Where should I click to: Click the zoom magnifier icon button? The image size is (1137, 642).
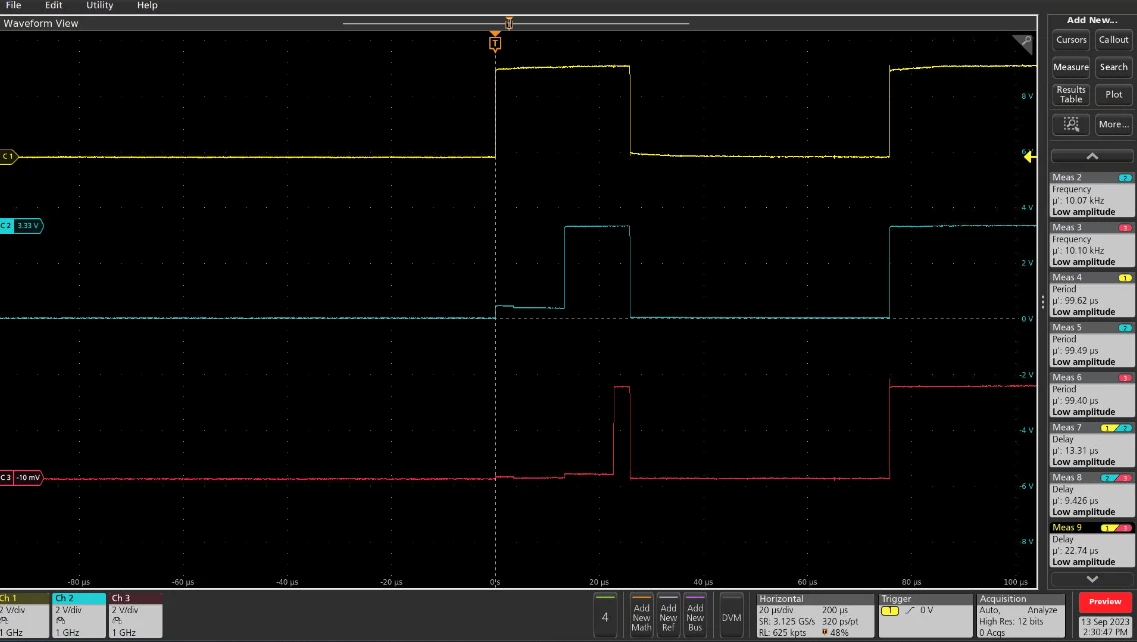point(1070,124)
